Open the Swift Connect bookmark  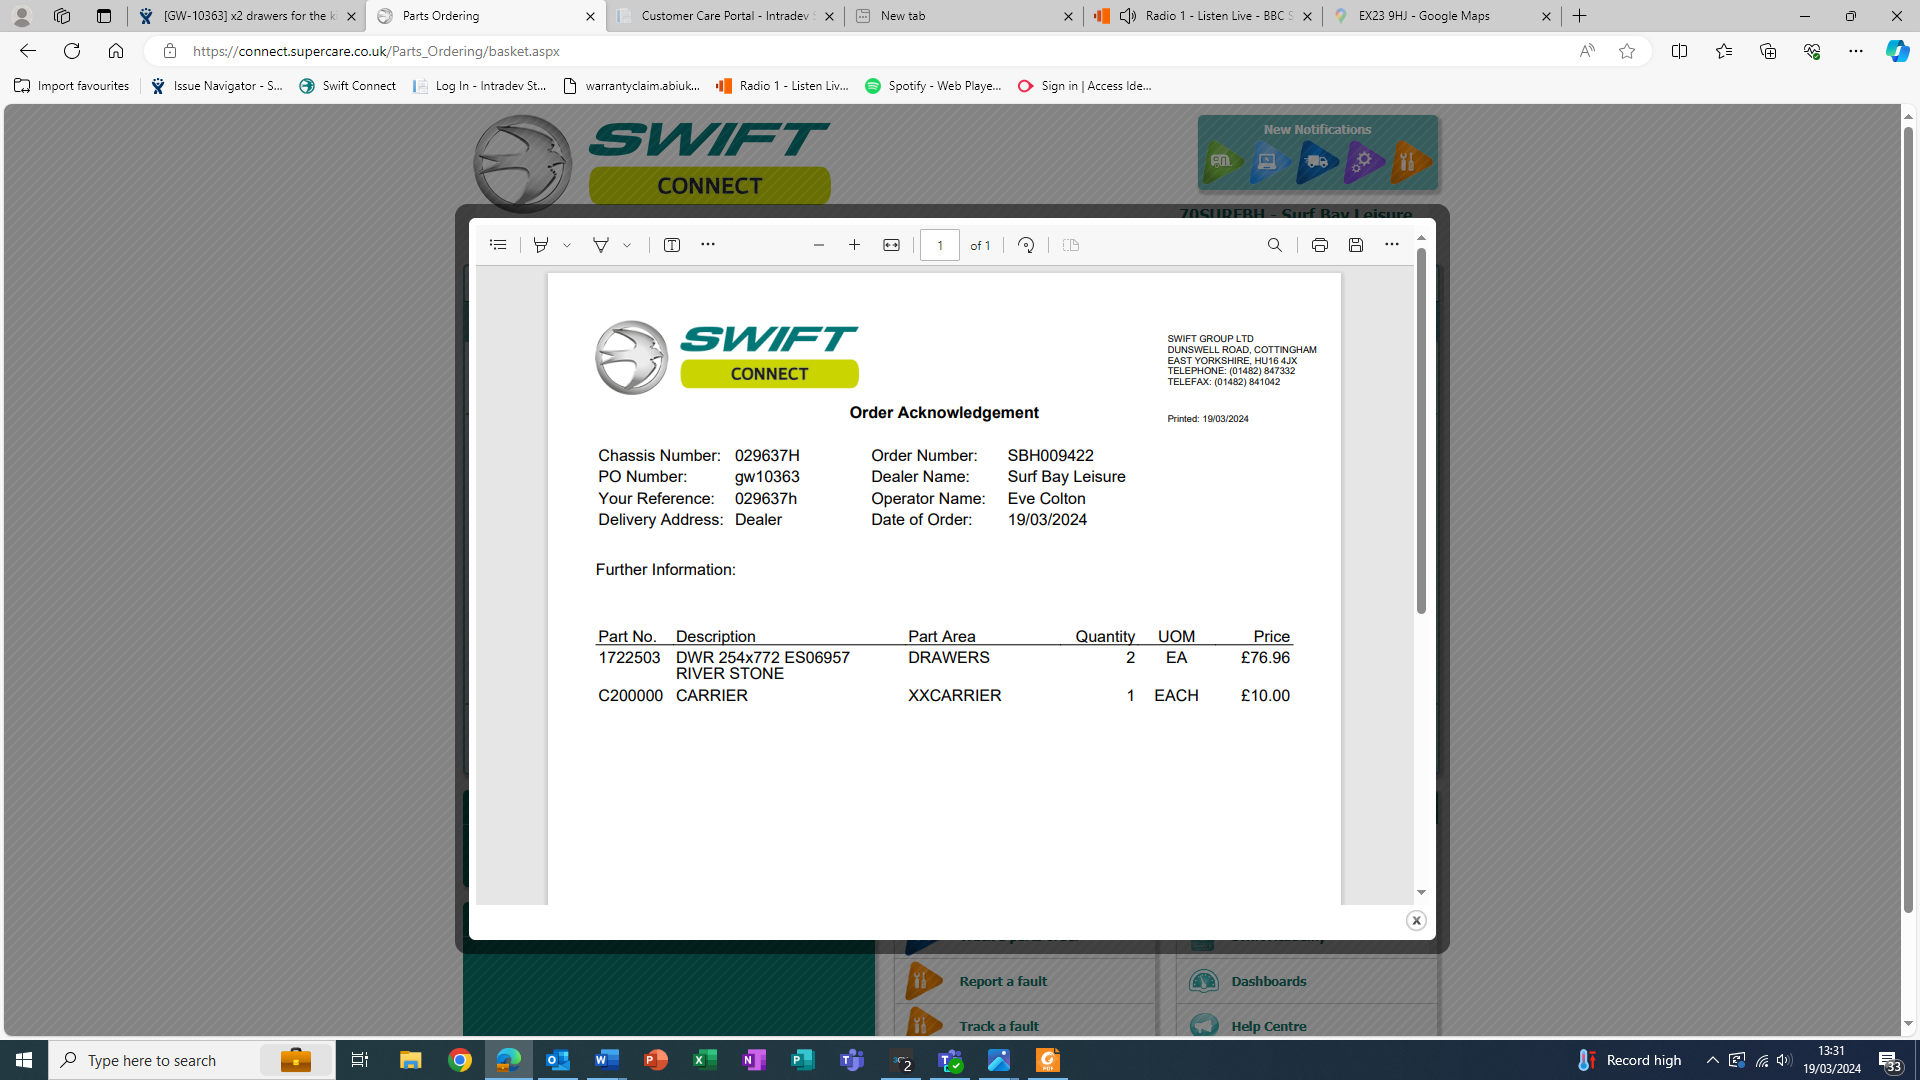tap(348, 86)
